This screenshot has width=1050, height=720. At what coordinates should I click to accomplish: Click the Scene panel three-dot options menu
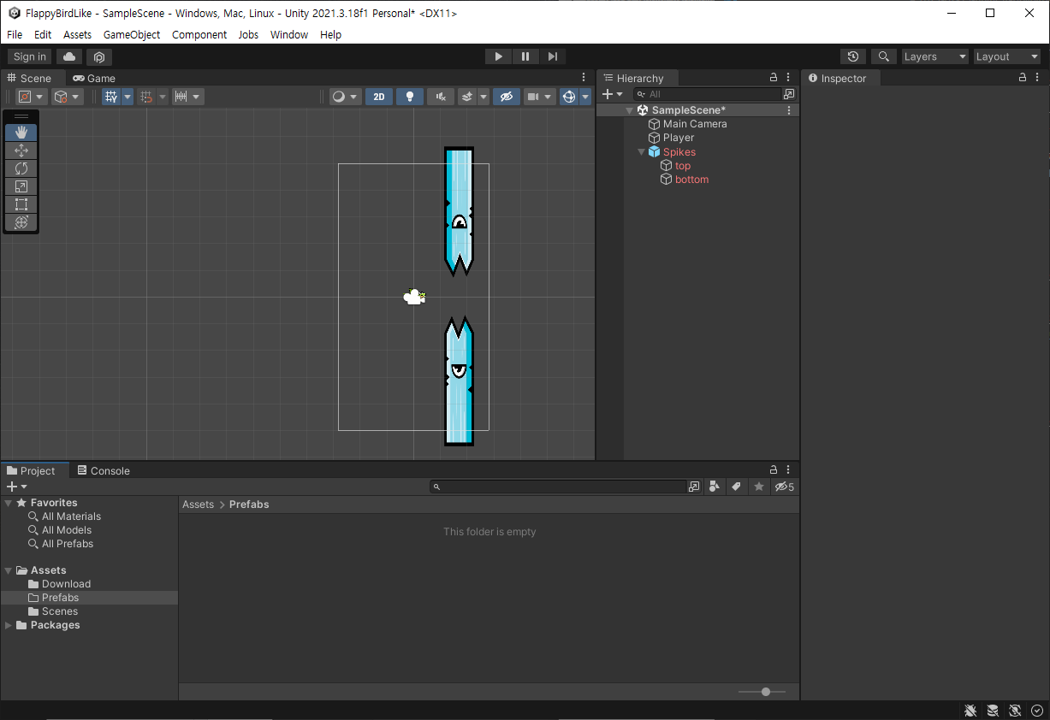coord(584,78)
